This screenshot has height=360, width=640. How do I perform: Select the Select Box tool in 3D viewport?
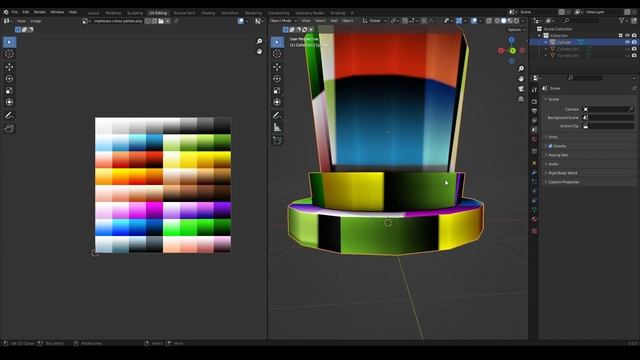tap(277, 42)
